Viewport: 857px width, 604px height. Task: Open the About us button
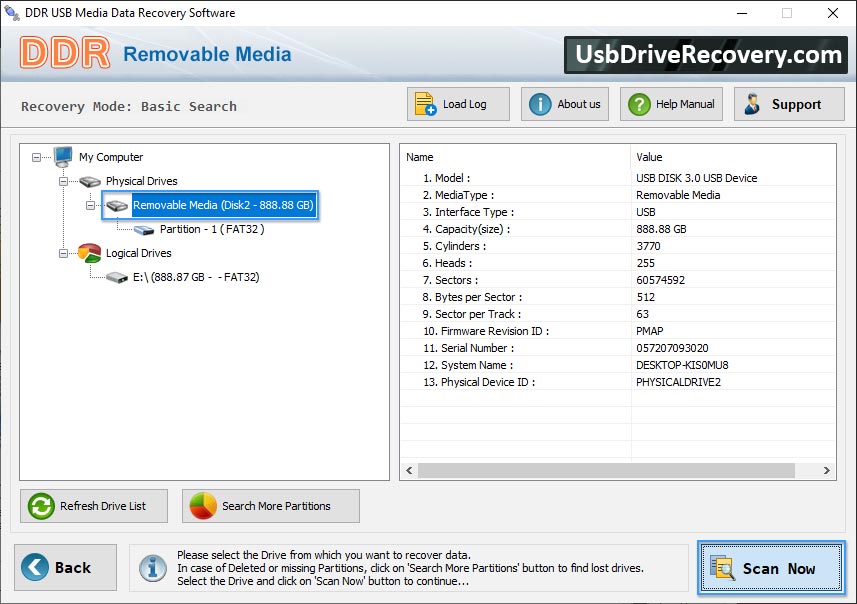(565, 104)
